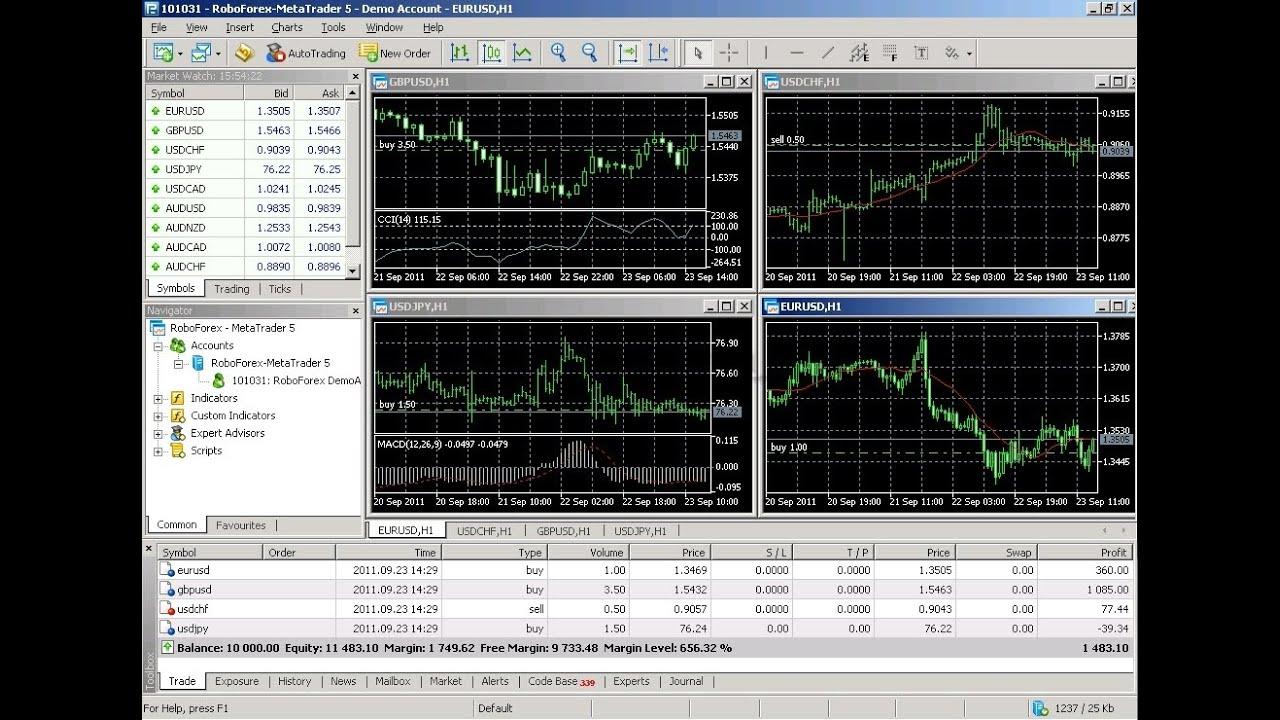The width and height of the screenshot is (1280, 720).
Task: Click the Zoom In magnifier icon
Action: [x=558, y=53]
